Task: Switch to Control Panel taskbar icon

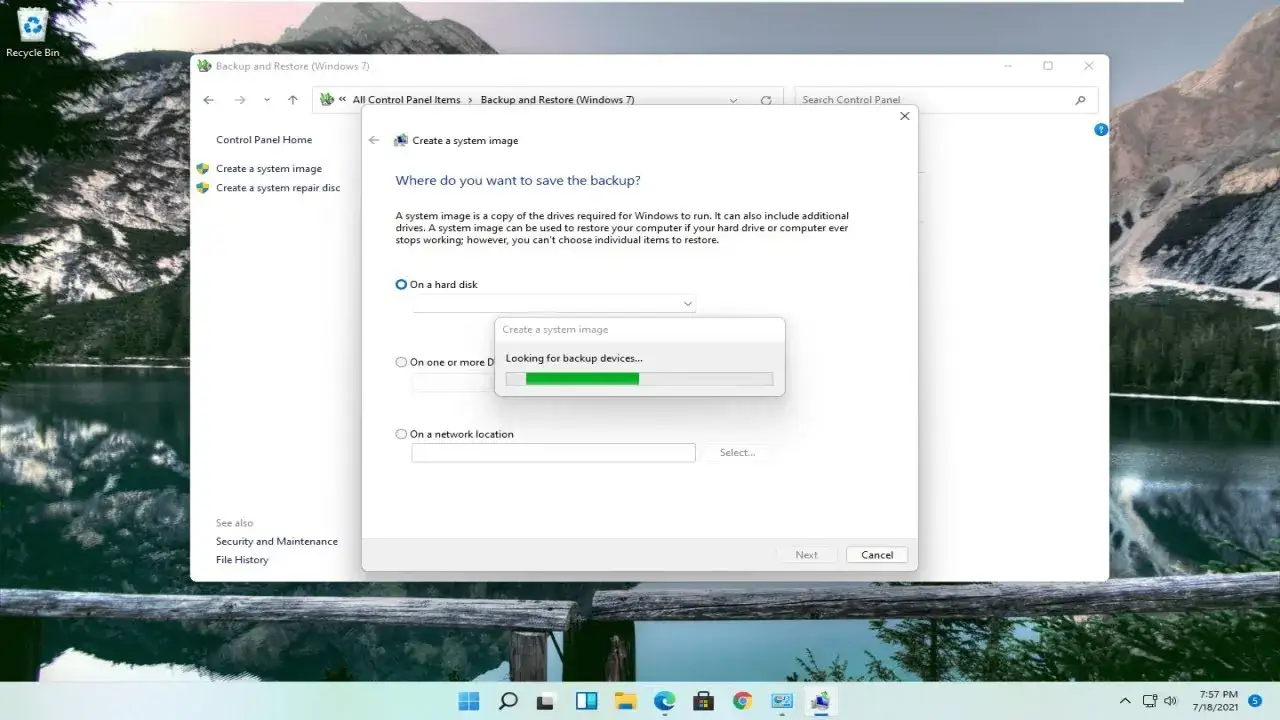Action: pos(782,701)
